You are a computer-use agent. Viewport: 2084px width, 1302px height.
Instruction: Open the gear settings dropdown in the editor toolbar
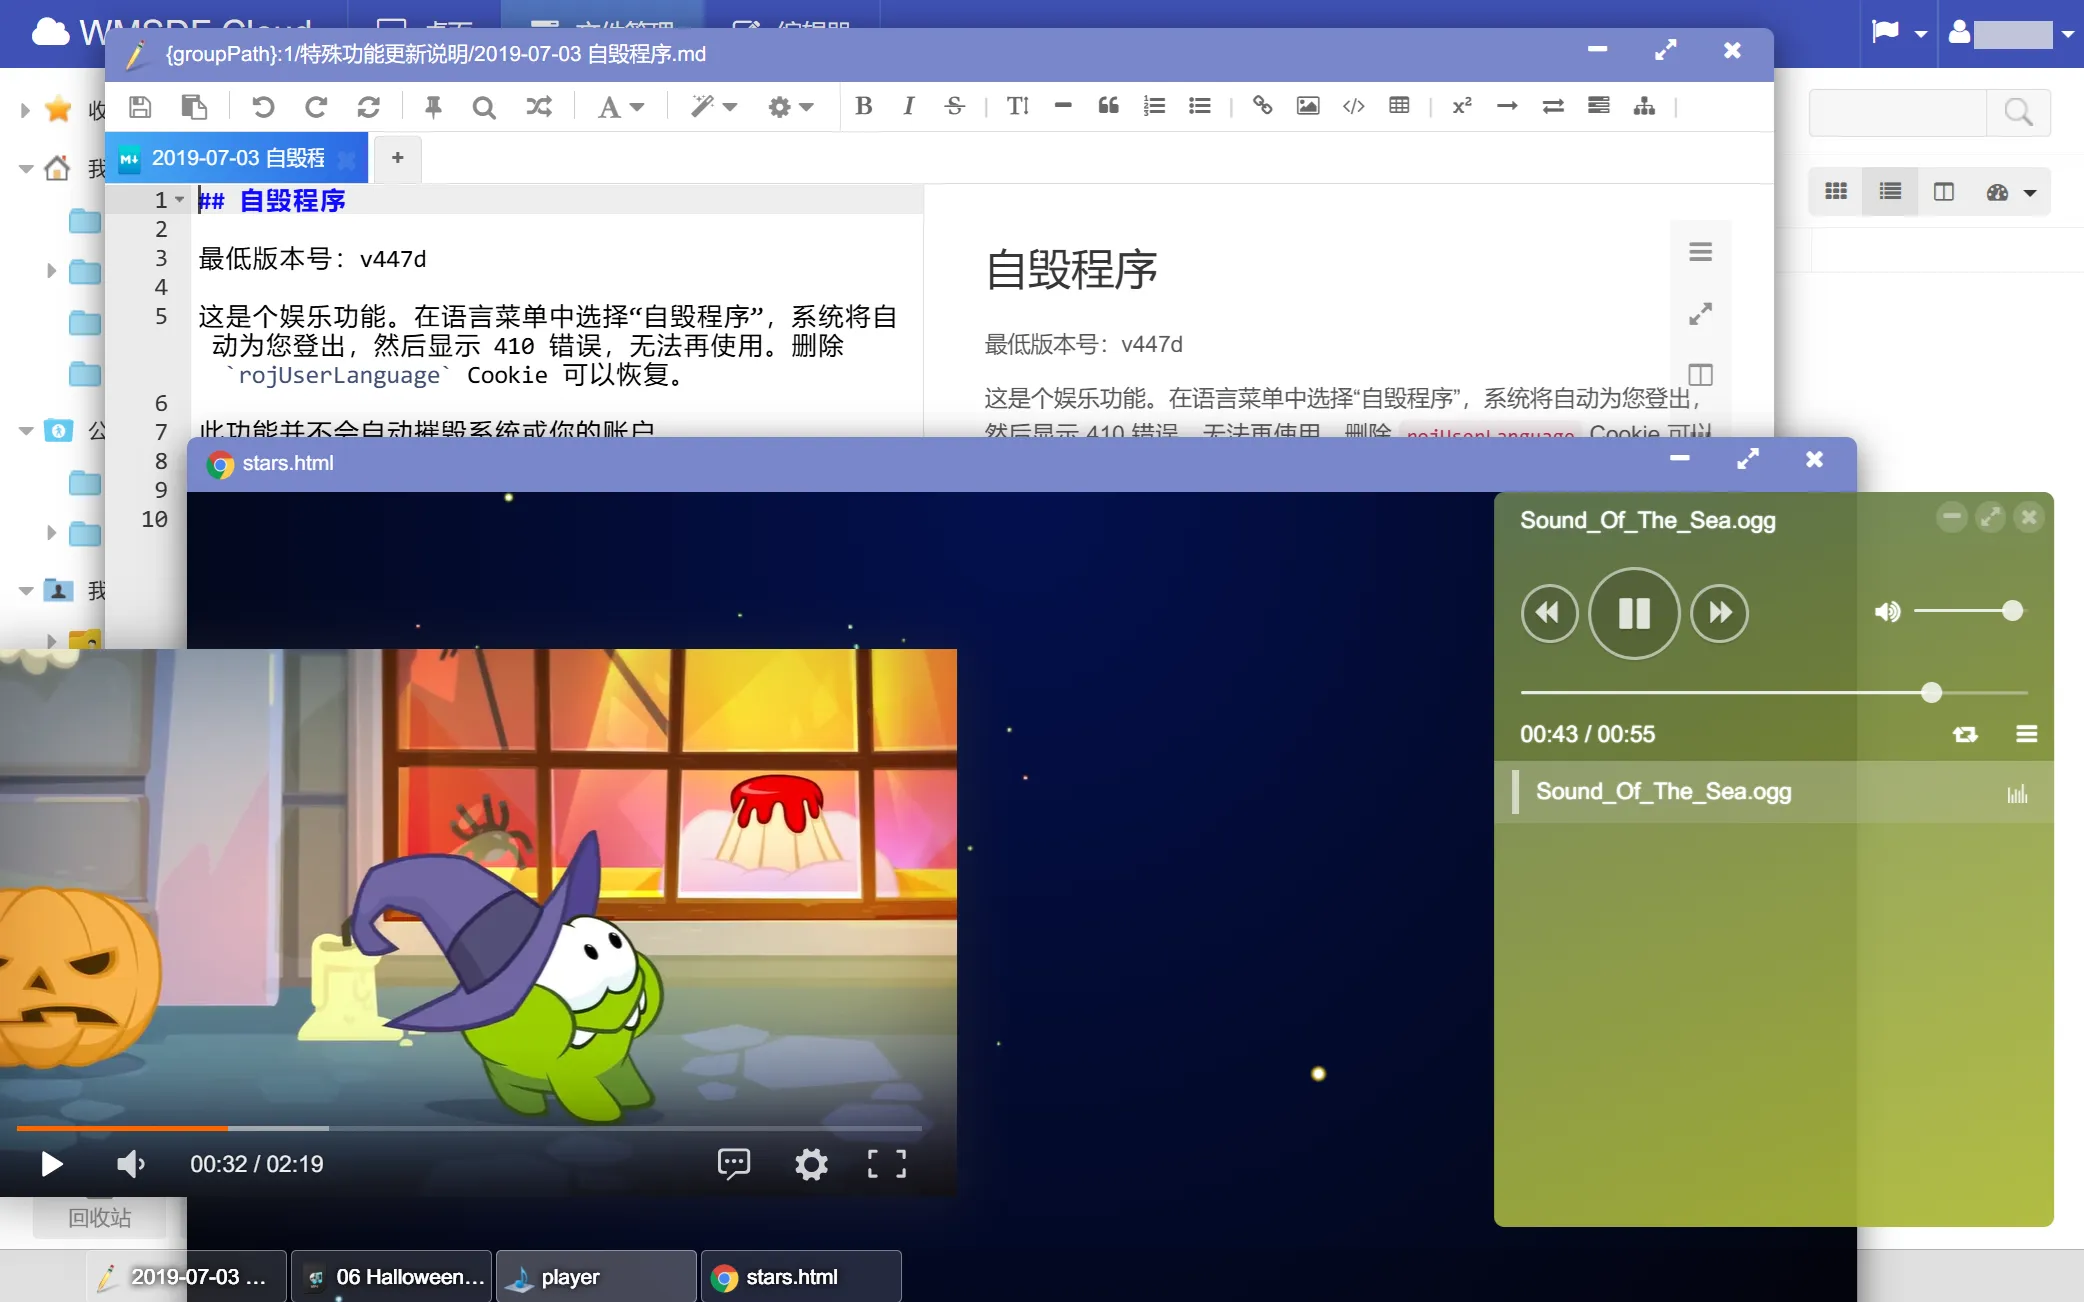[x=791, y=107]
